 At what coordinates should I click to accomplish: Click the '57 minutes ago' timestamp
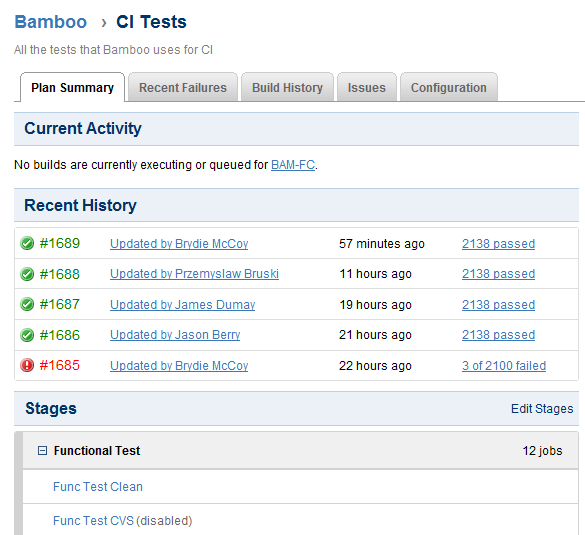tap(382, 244)
